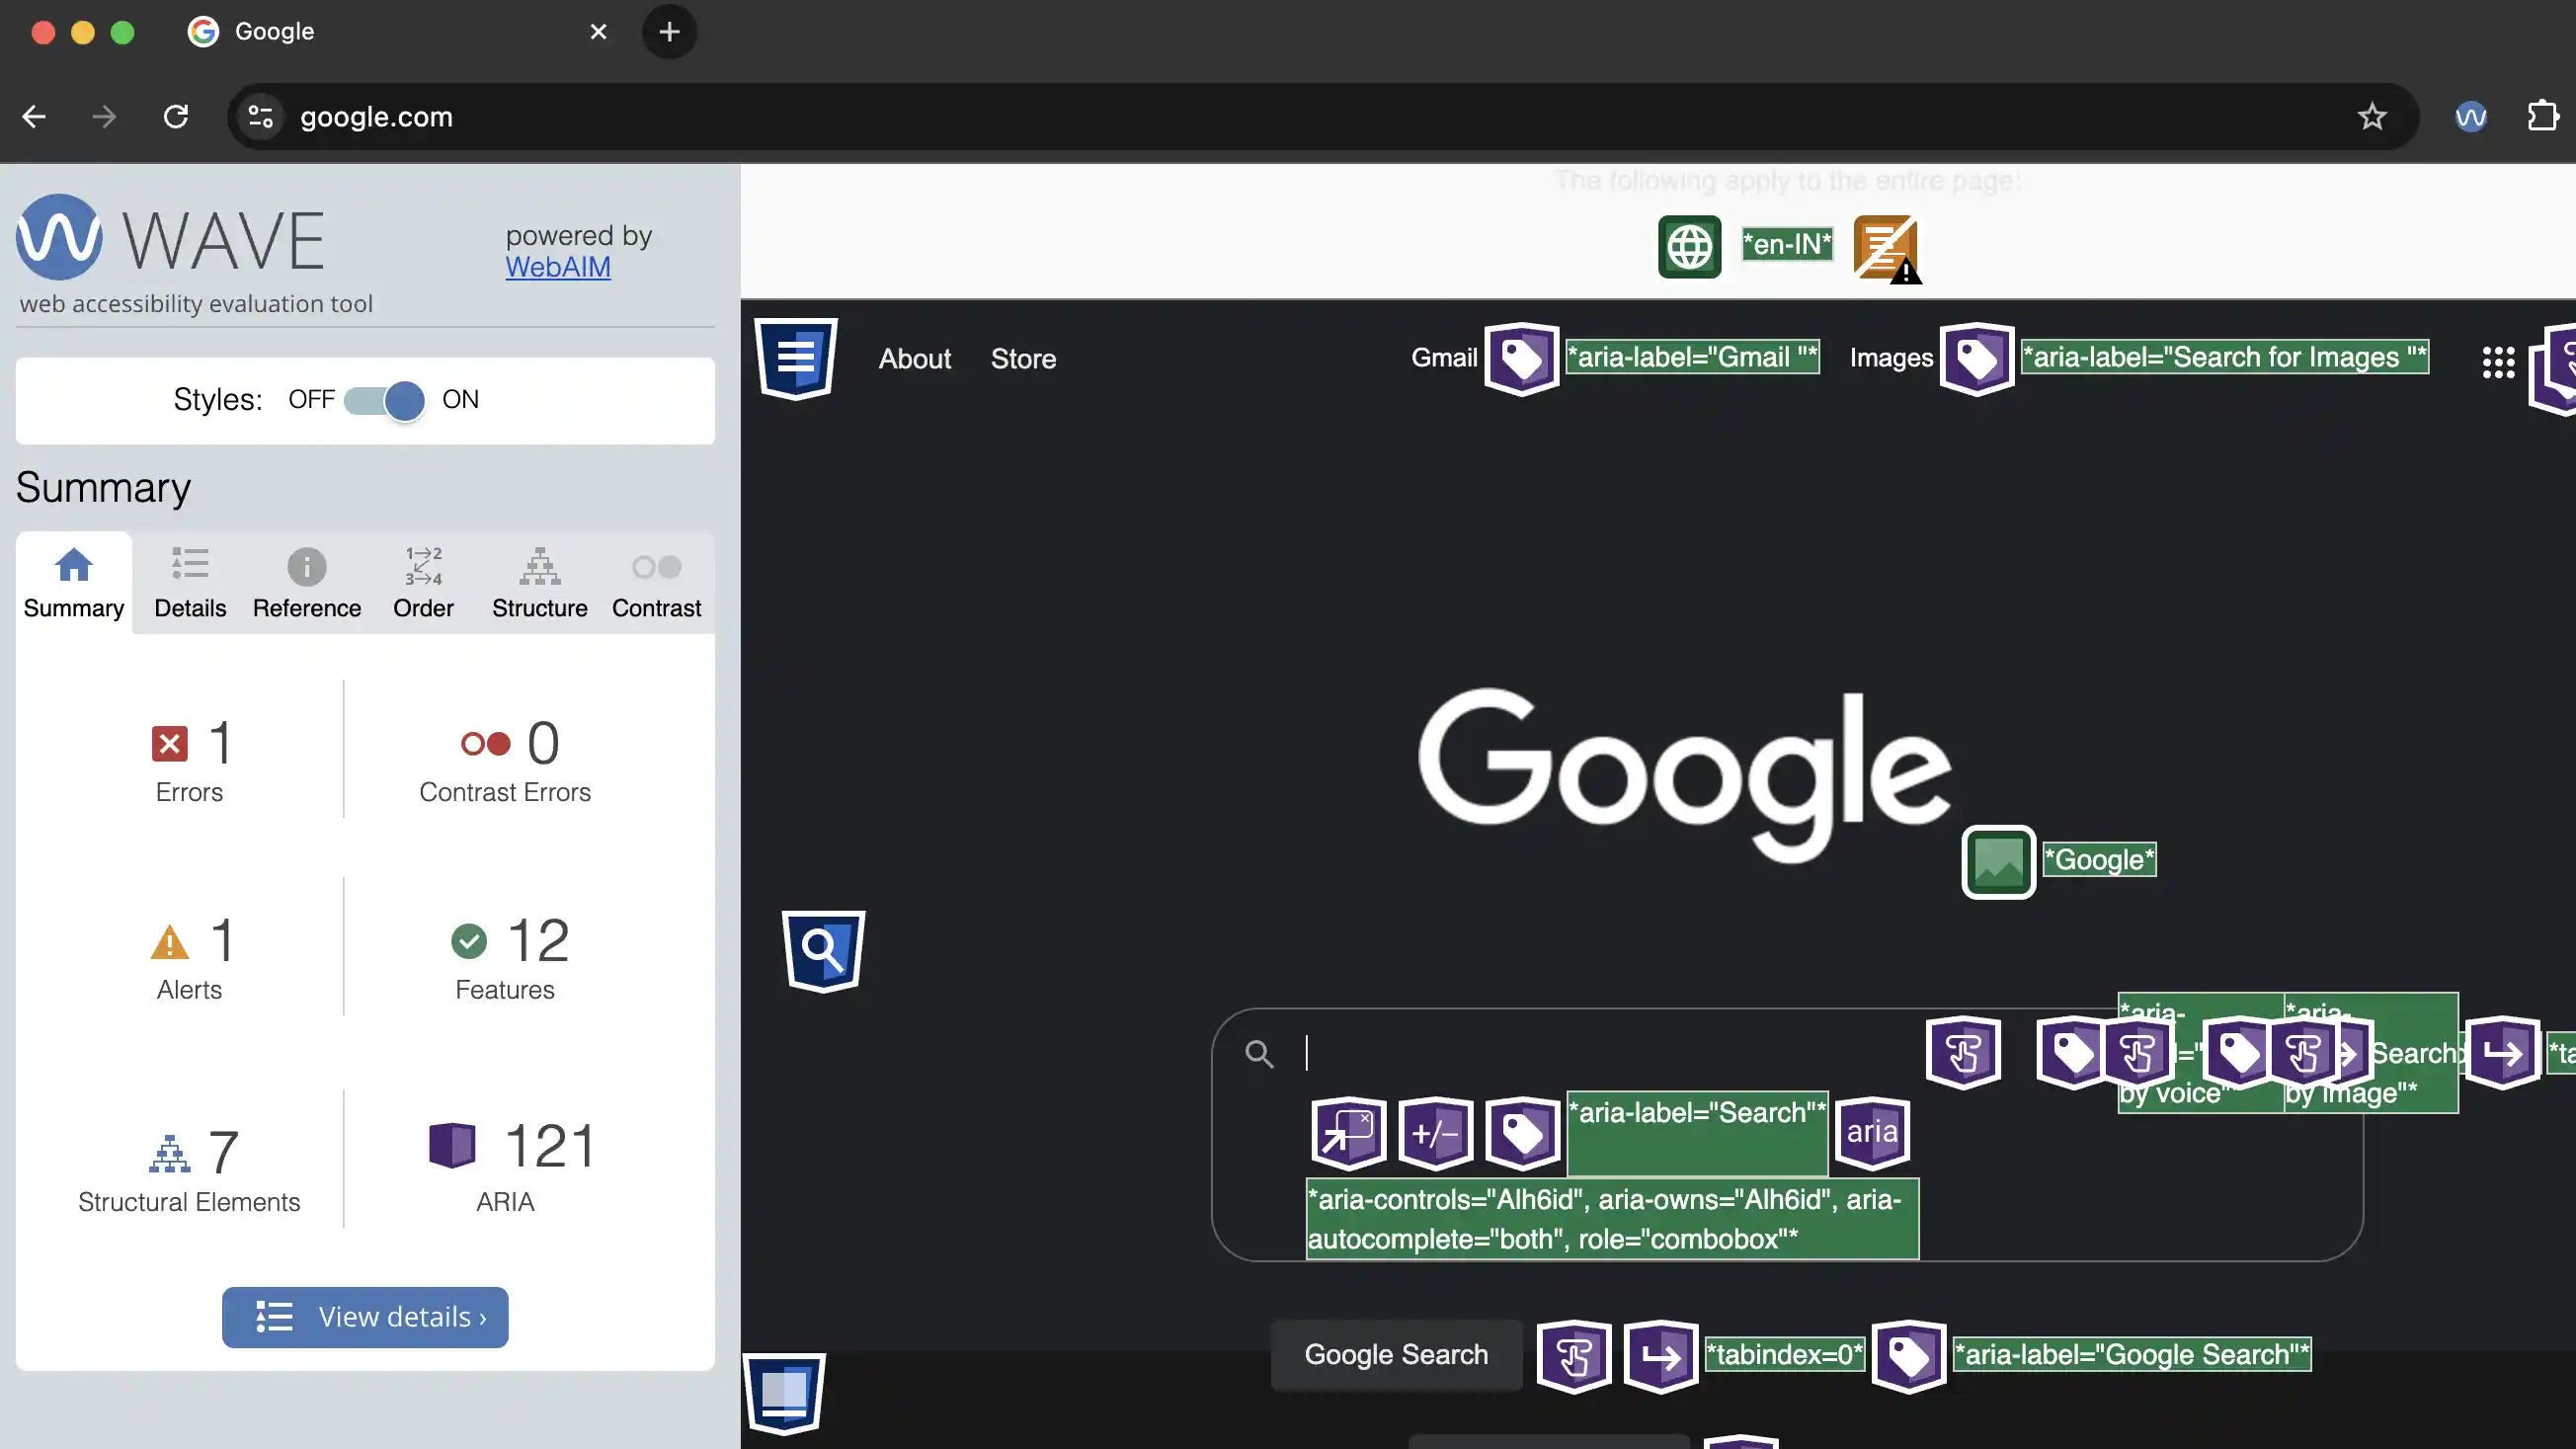Viewport: 2576px width, 1449px height.
Task: Open the Gmail link
Action: click(x=1444, y=358)
